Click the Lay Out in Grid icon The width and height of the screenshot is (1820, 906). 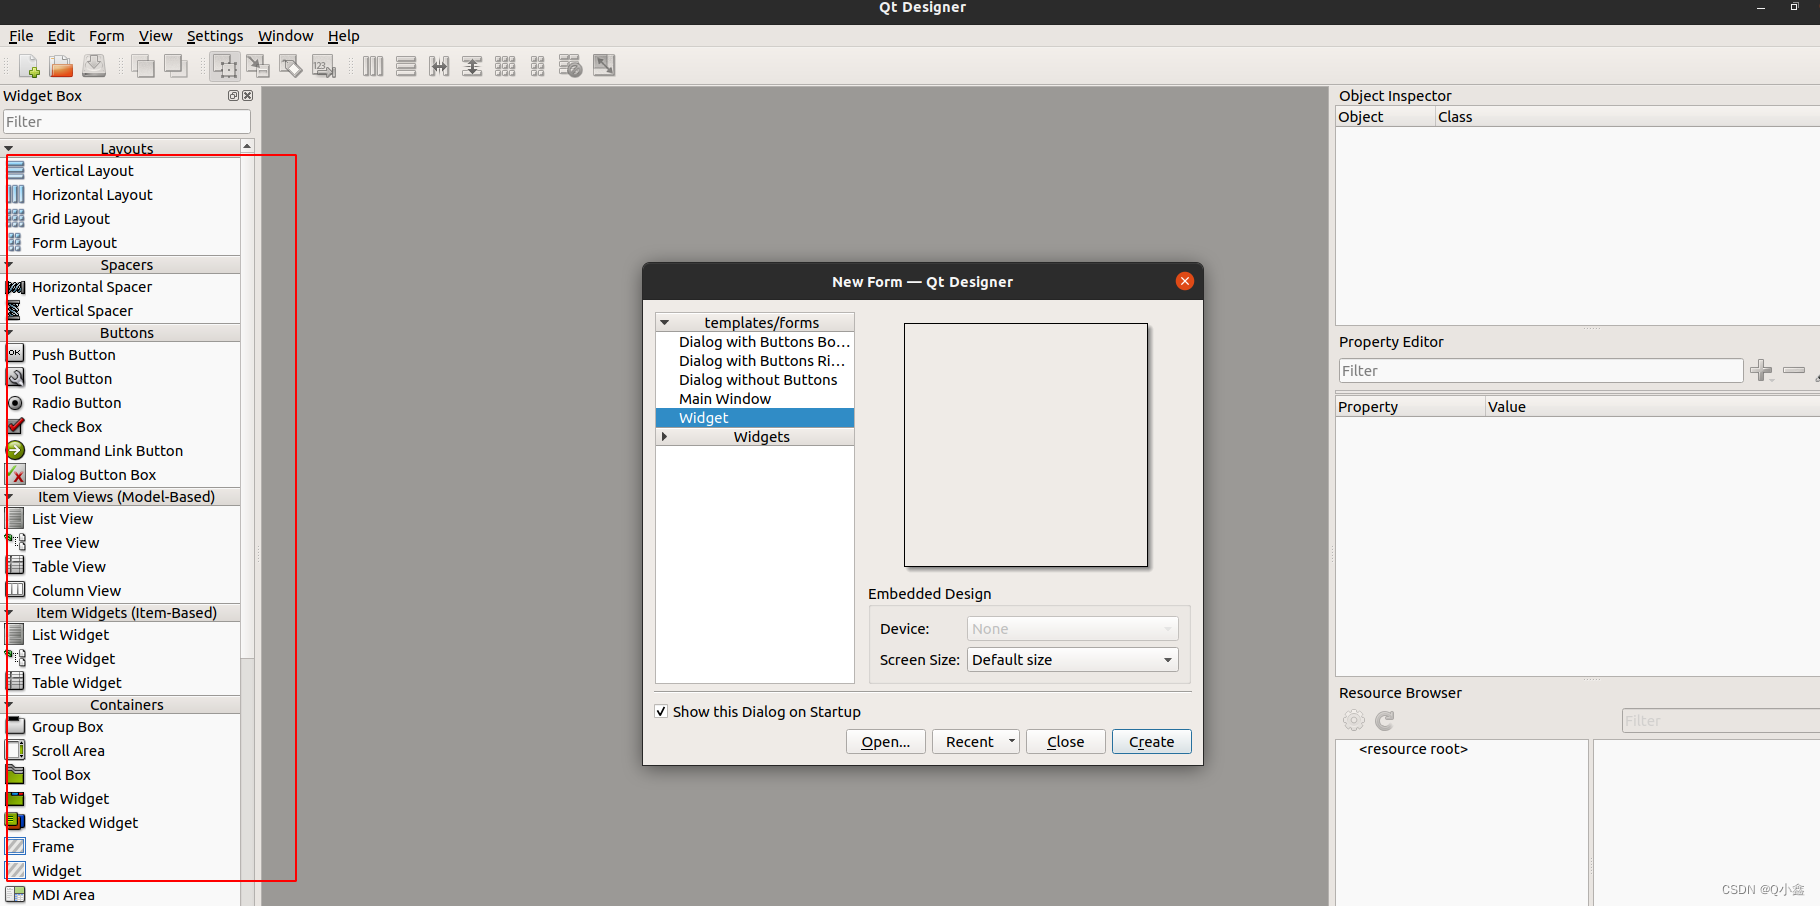coord(505,66)
